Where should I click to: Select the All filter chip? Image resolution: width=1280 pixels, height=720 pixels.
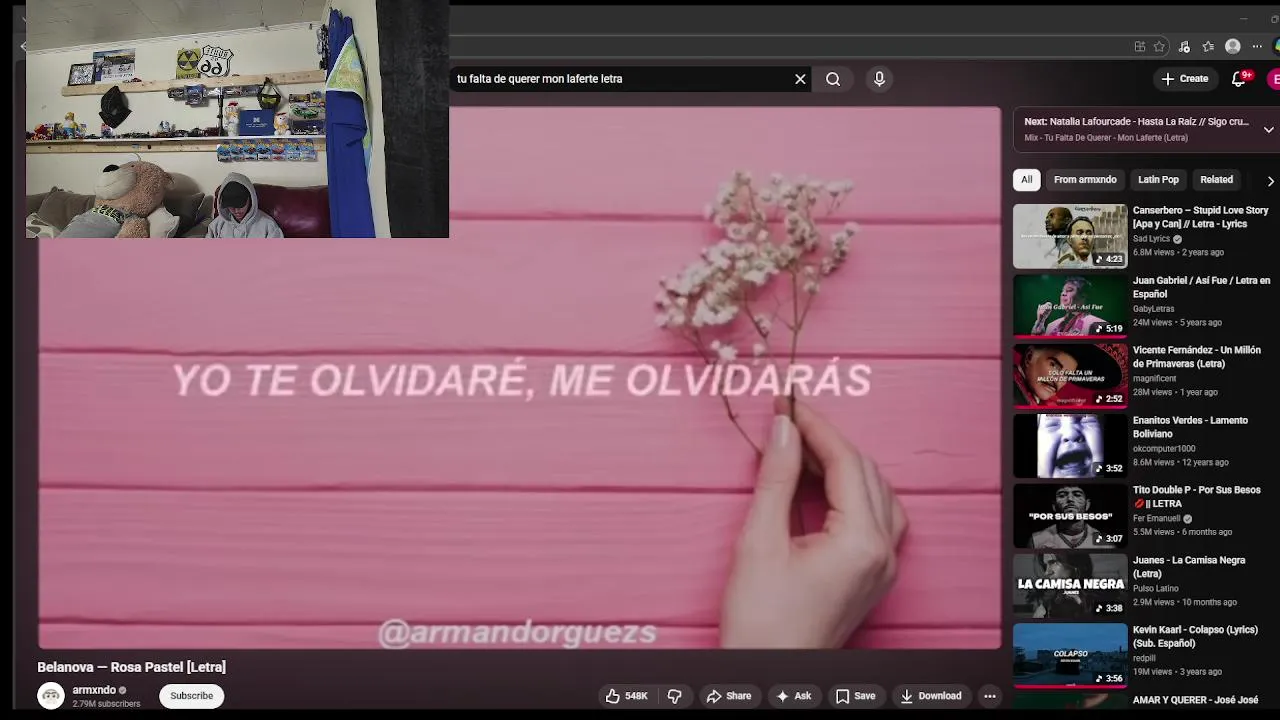point(1026,180)
